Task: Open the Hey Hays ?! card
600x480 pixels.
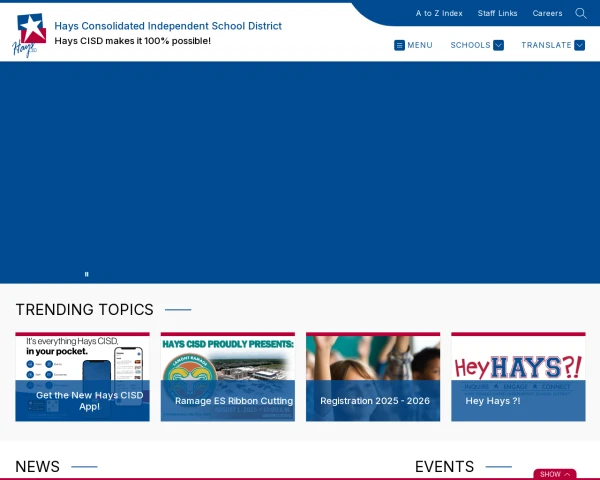Action: (518, 377)
